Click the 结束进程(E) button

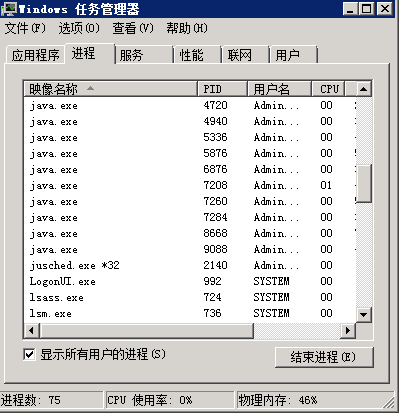(x=324, y=357)
